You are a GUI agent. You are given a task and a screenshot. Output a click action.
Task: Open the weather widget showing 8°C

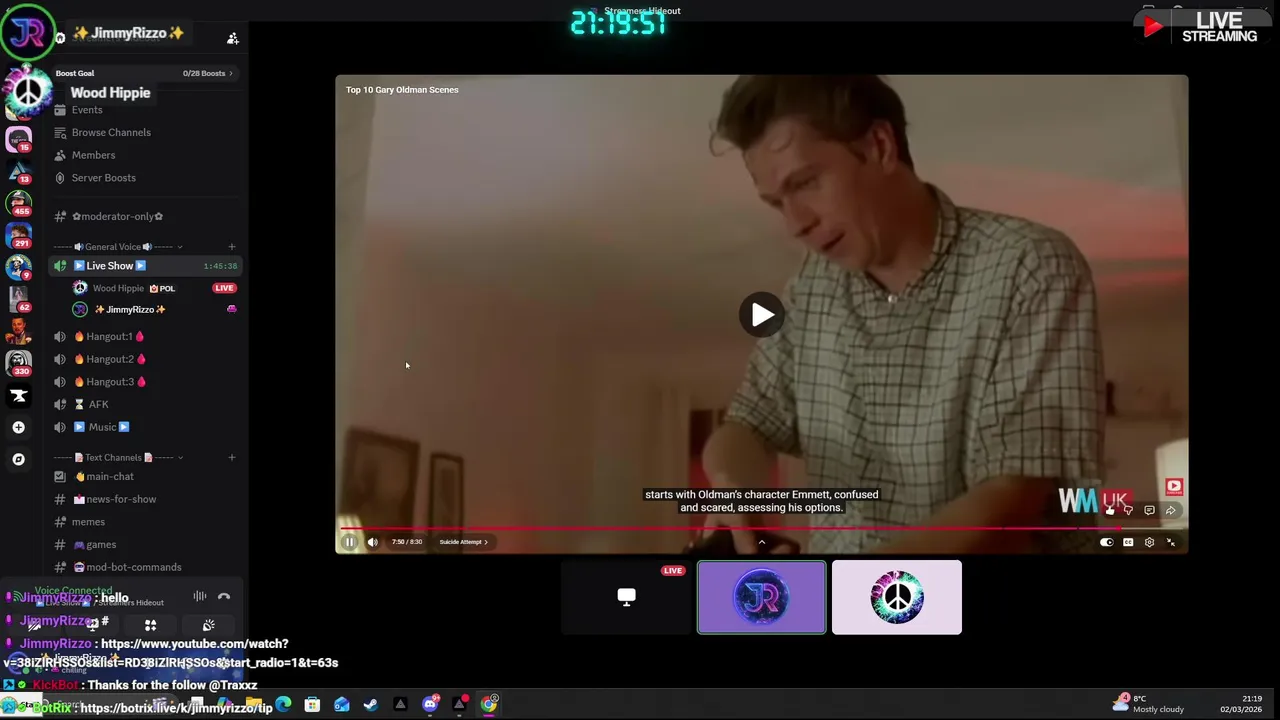click(1149, 704)
